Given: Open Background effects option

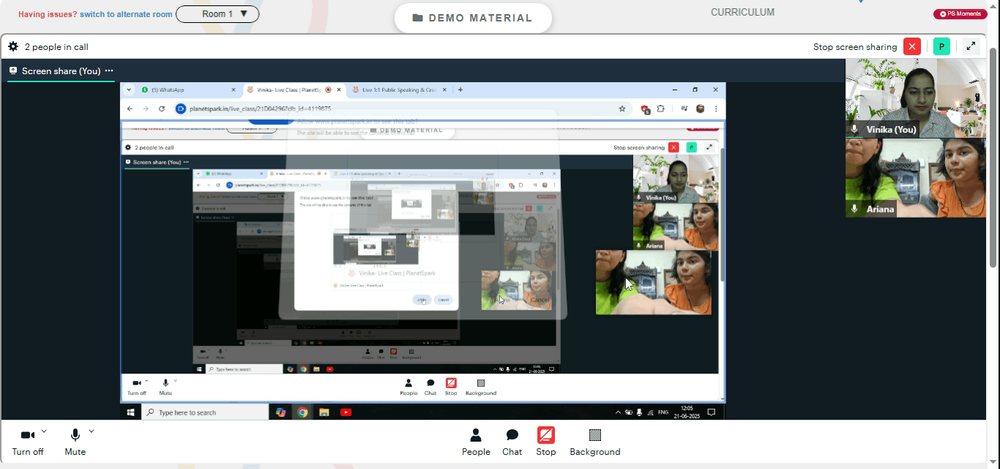Looking at the screenshot, I should (595, 442).
